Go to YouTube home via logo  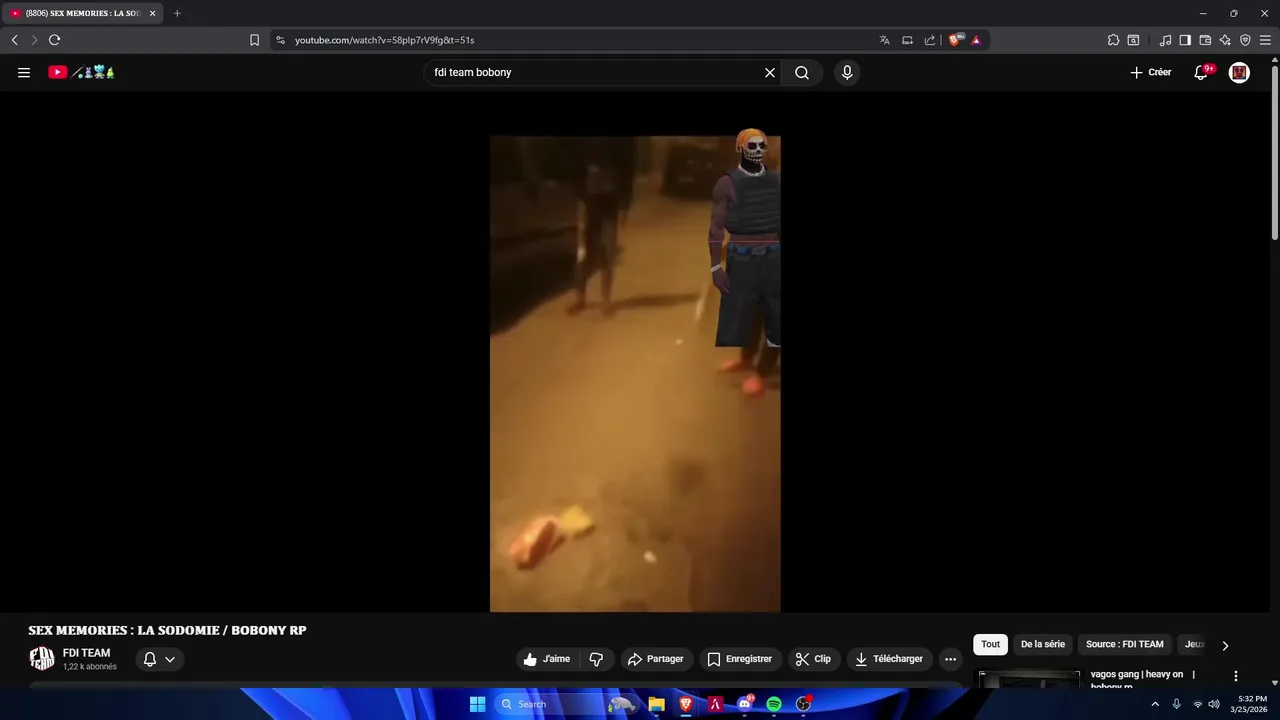pos(81,72)
